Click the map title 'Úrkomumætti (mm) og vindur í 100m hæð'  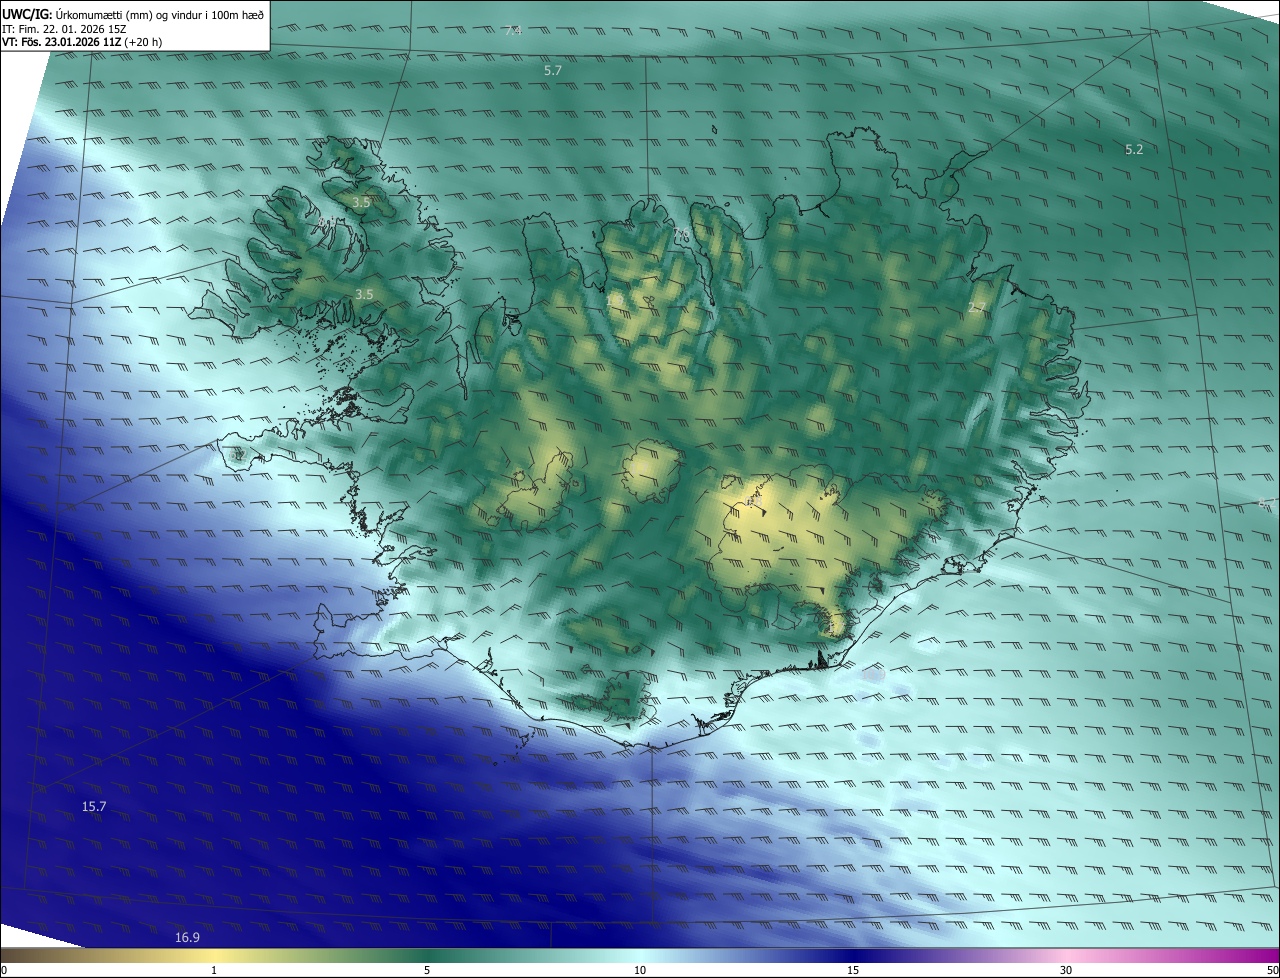coord(159,14)
